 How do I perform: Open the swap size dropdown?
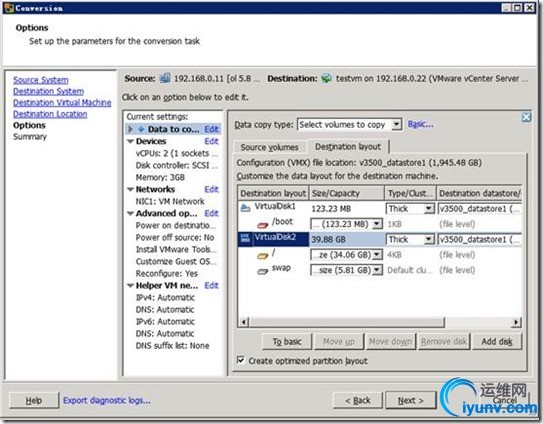[x=377, y=270]
